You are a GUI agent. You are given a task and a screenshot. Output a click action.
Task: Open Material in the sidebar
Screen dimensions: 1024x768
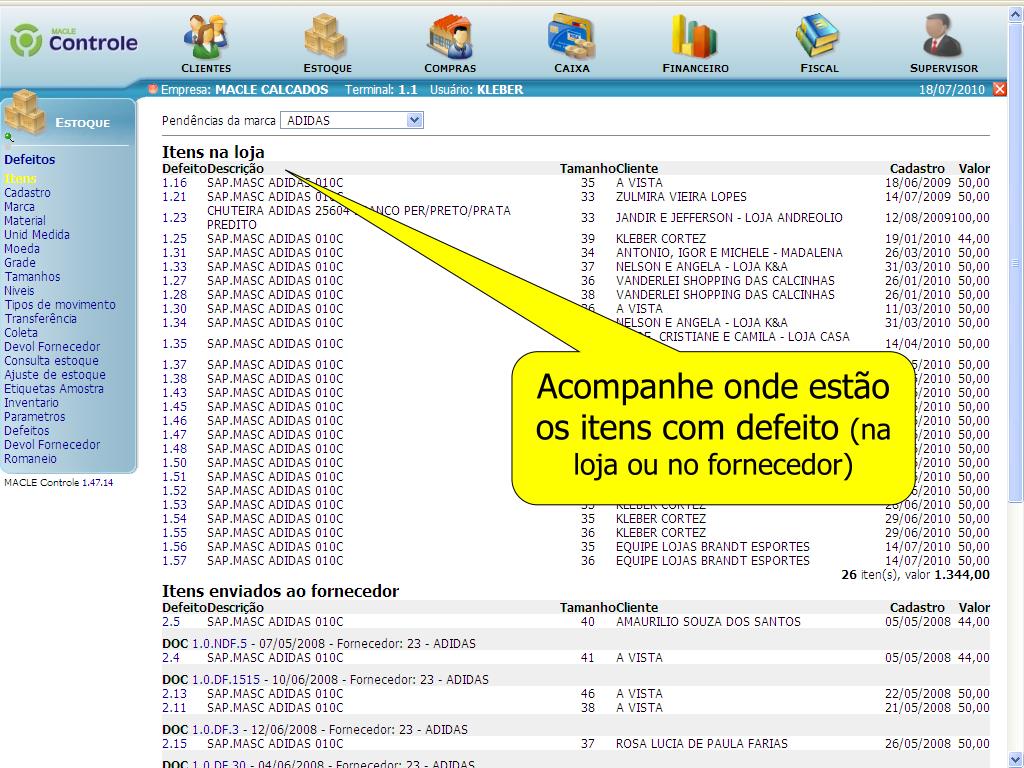click(25, 221)
